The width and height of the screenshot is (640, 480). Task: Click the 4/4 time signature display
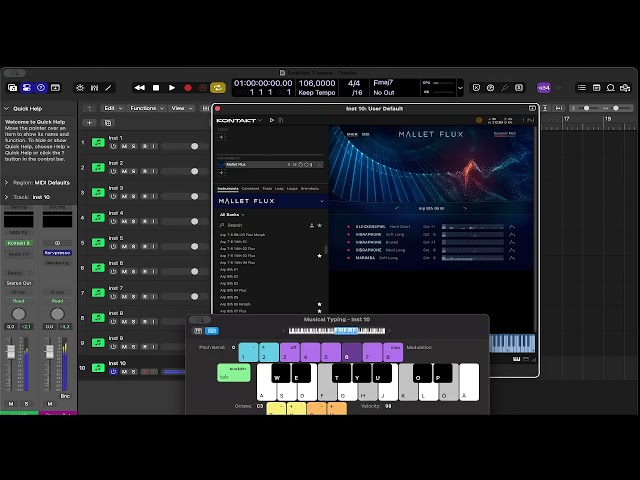click(354, 83)
